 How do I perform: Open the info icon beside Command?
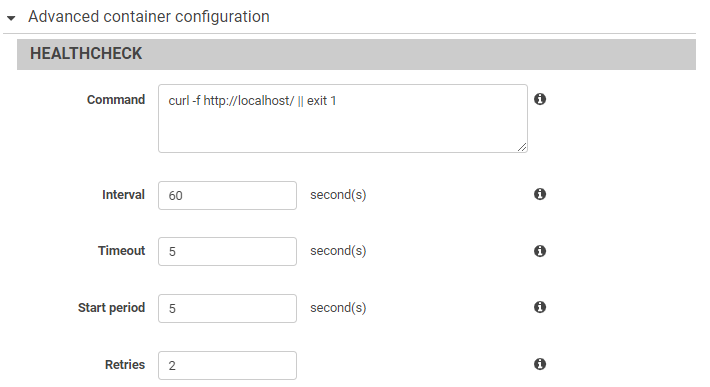540,99
